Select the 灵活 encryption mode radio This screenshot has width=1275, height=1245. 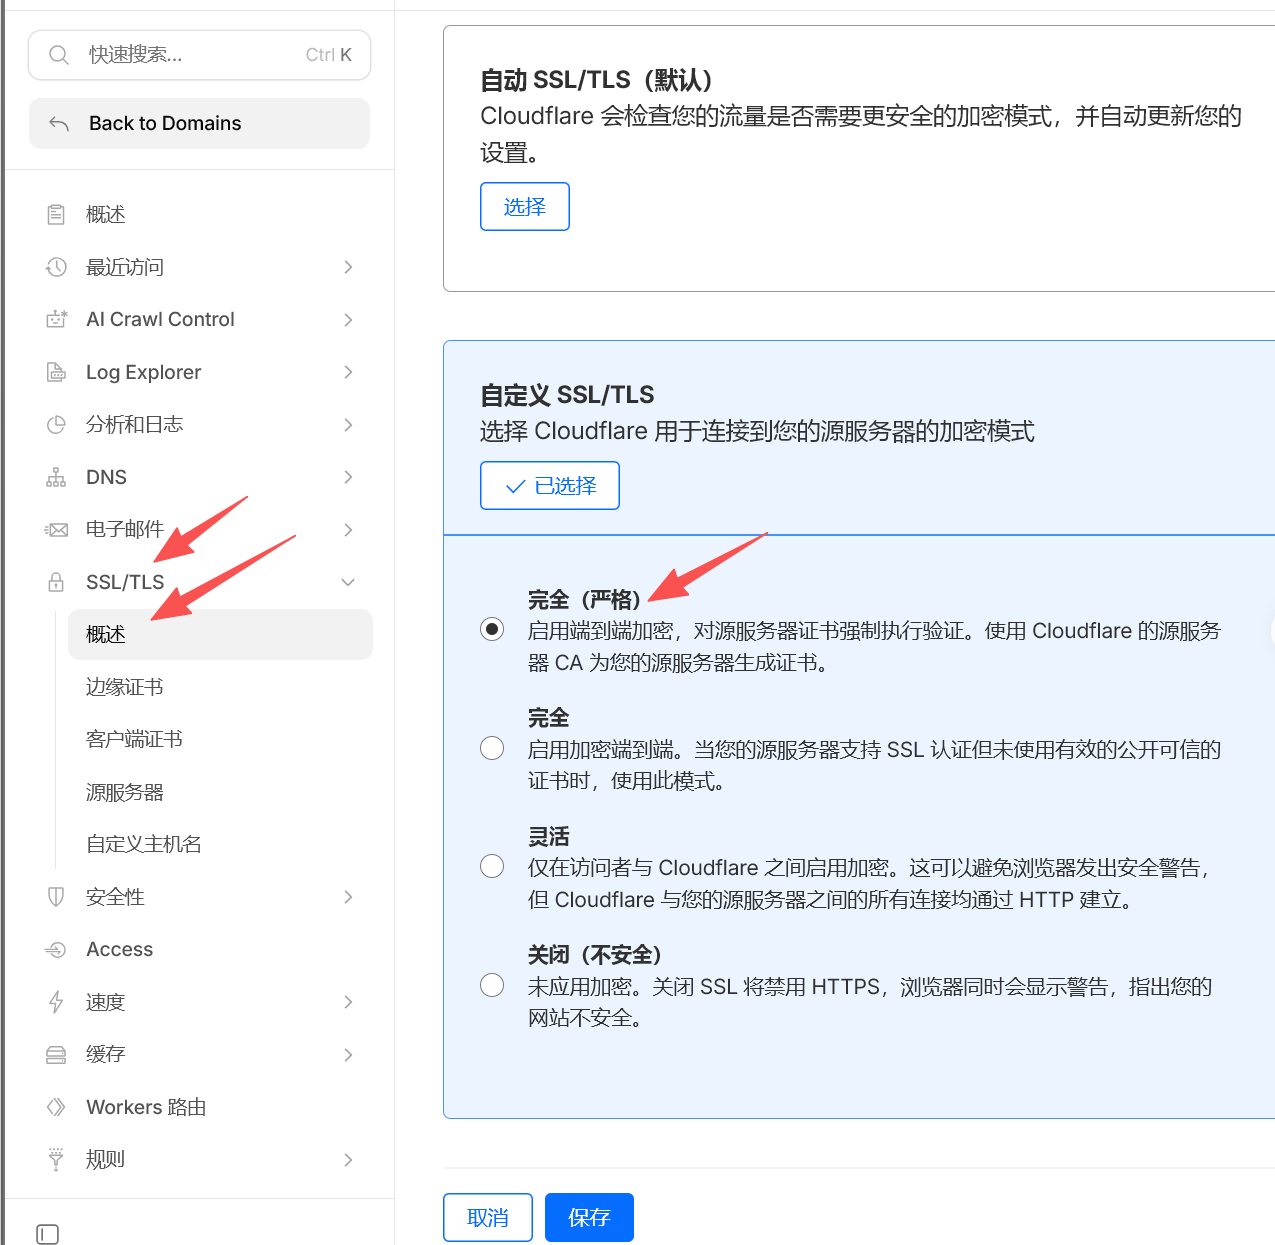pos(492,866)
